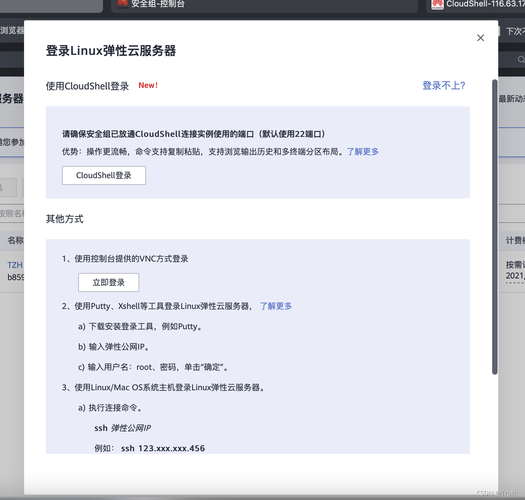
Task: Click the 使用CloudShell登录 heading
Action: 87,86
